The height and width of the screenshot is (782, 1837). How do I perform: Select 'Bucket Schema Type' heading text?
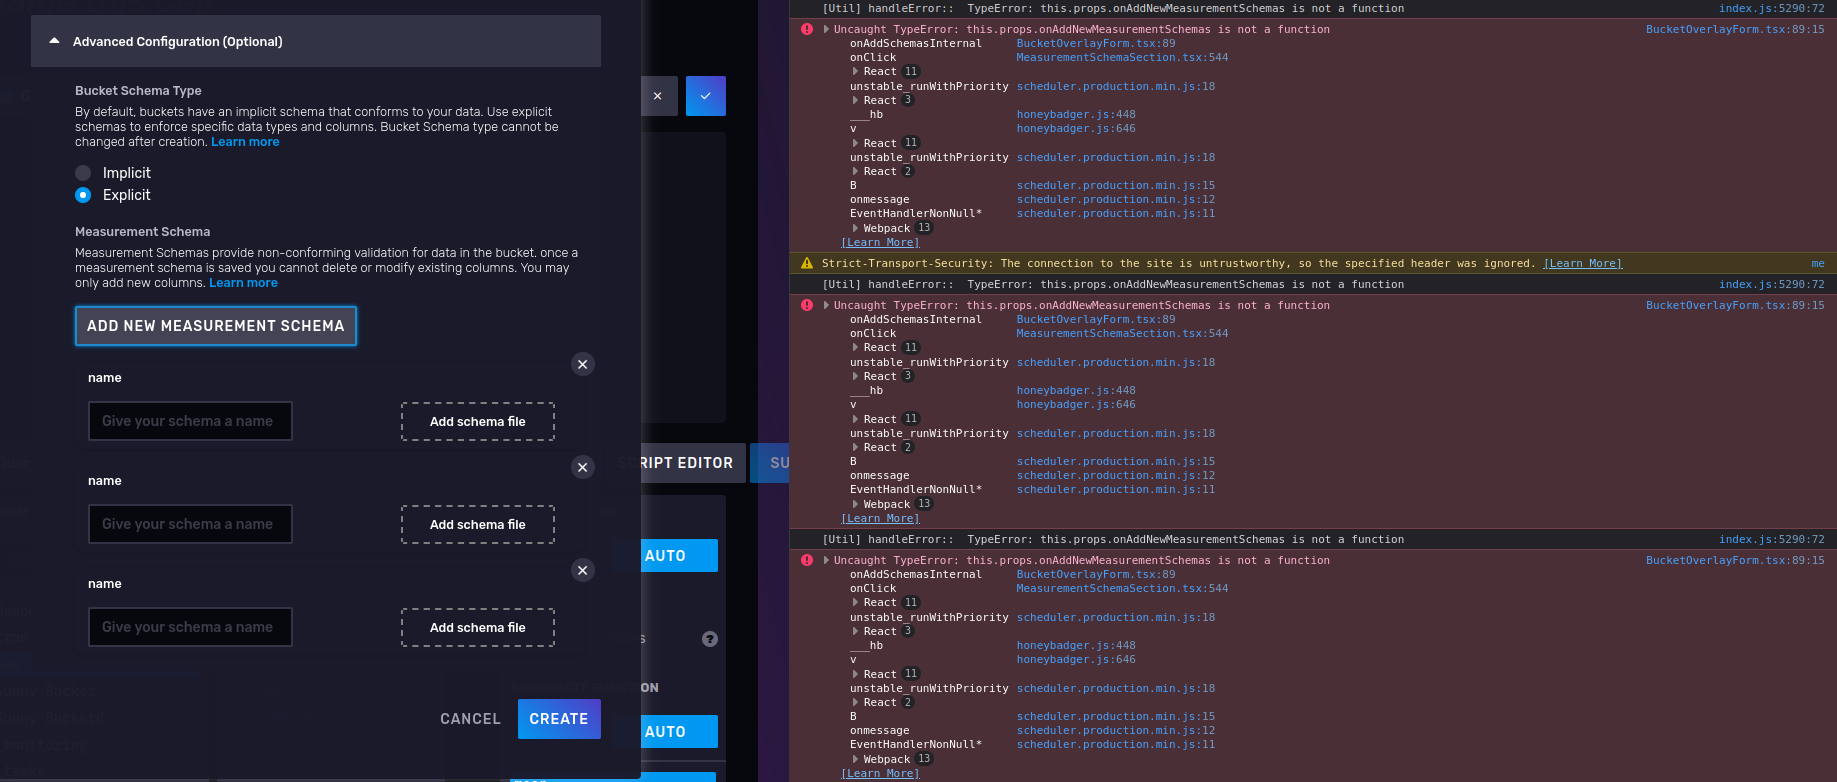tap(138, 90)
